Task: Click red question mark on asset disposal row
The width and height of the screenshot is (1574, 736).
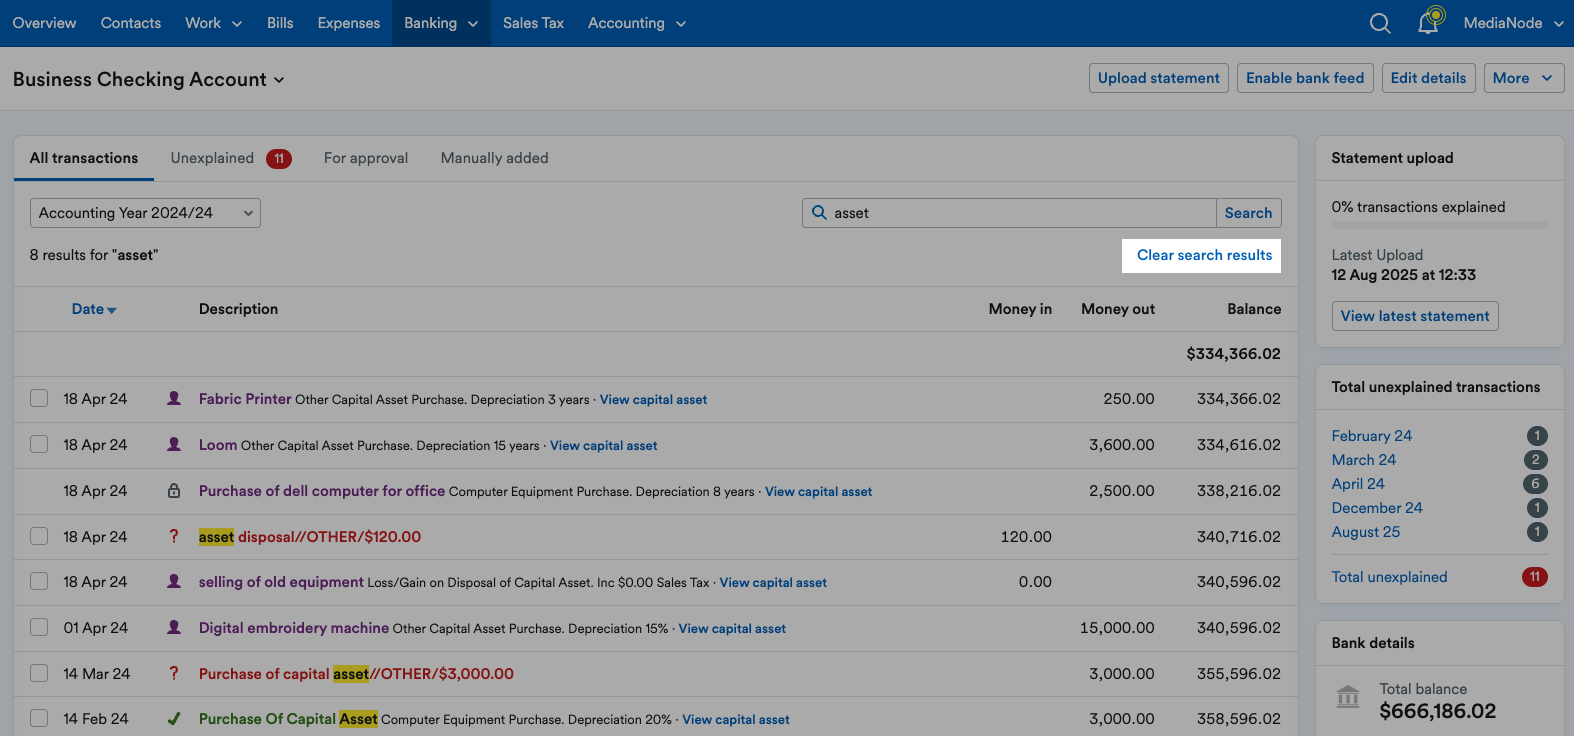Action: click(x=174, y=536)
